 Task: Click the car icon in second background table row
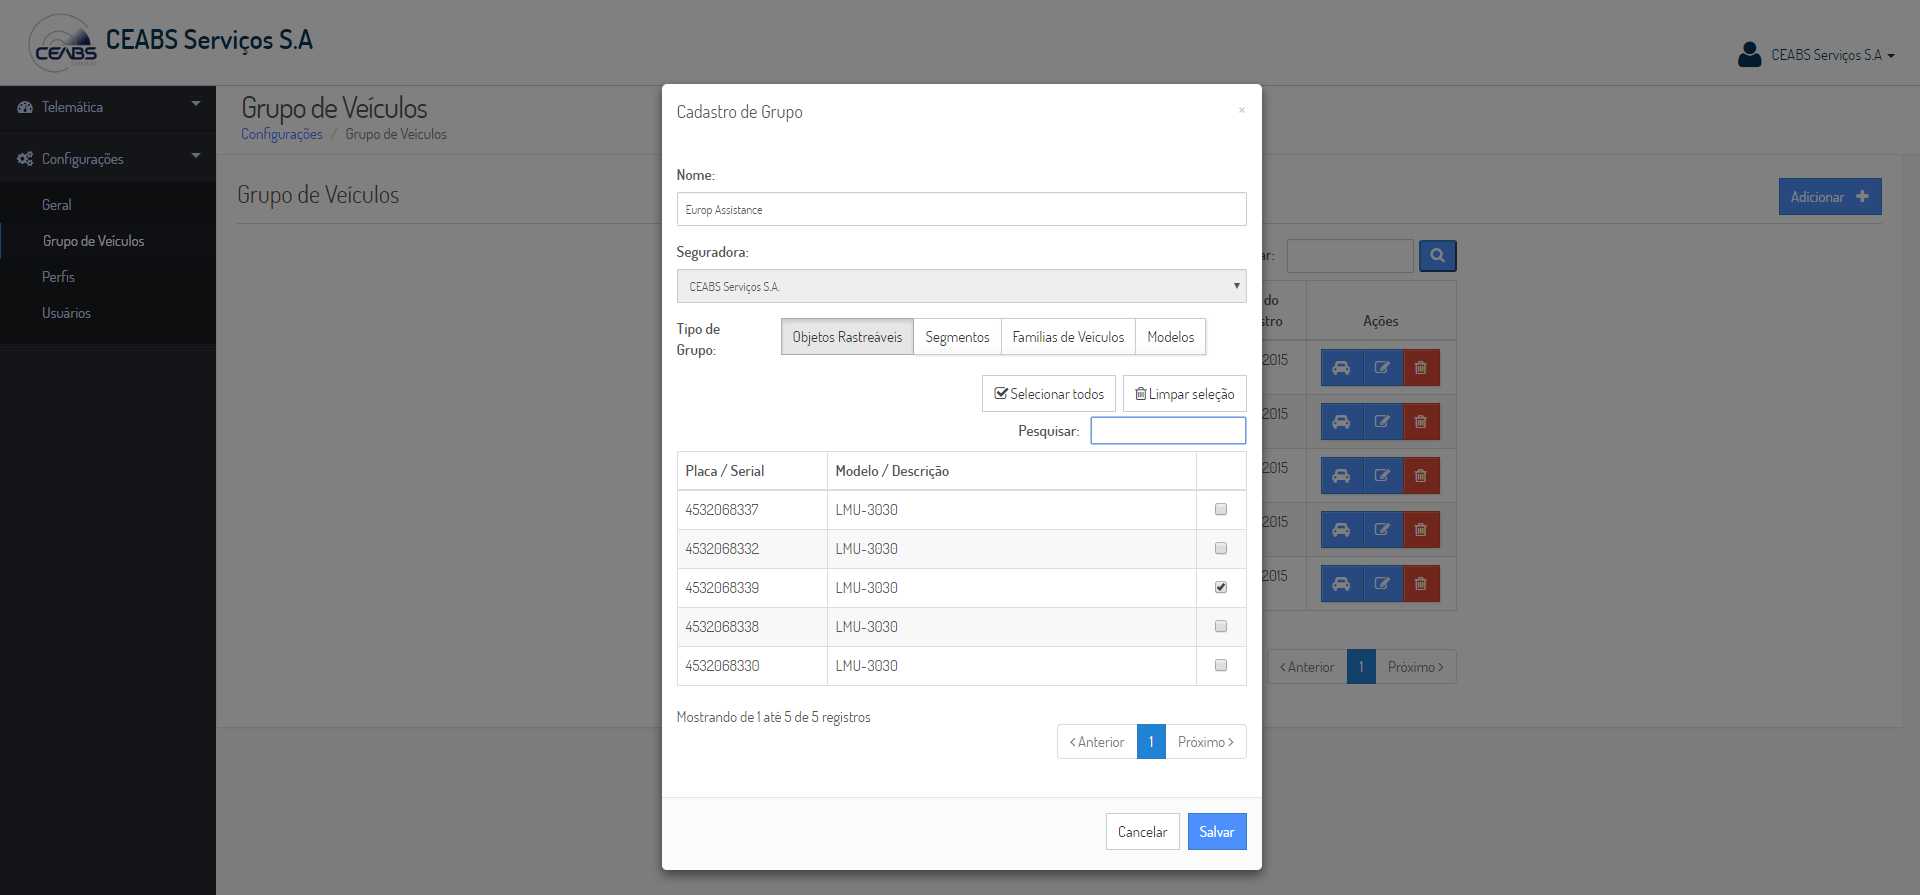point(1341,422)
